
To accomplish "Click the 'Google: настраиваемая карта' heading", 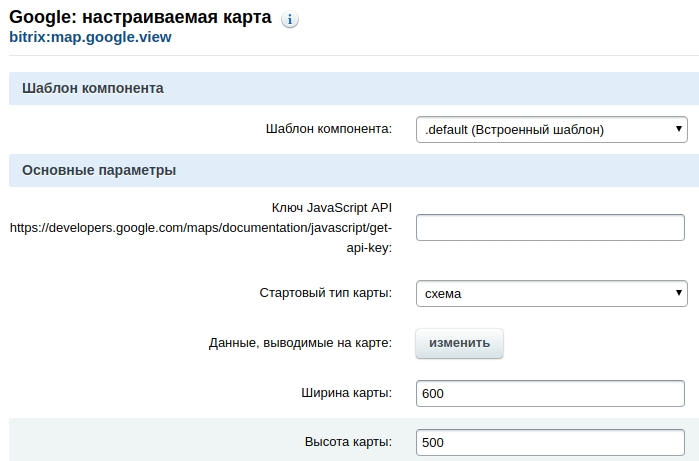I will tap(140, 19).
